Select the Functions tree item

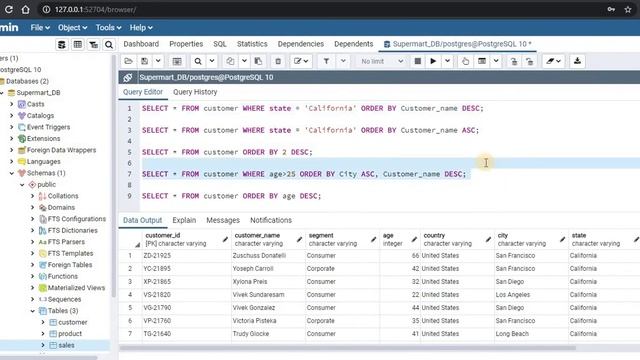coord(62,276)
